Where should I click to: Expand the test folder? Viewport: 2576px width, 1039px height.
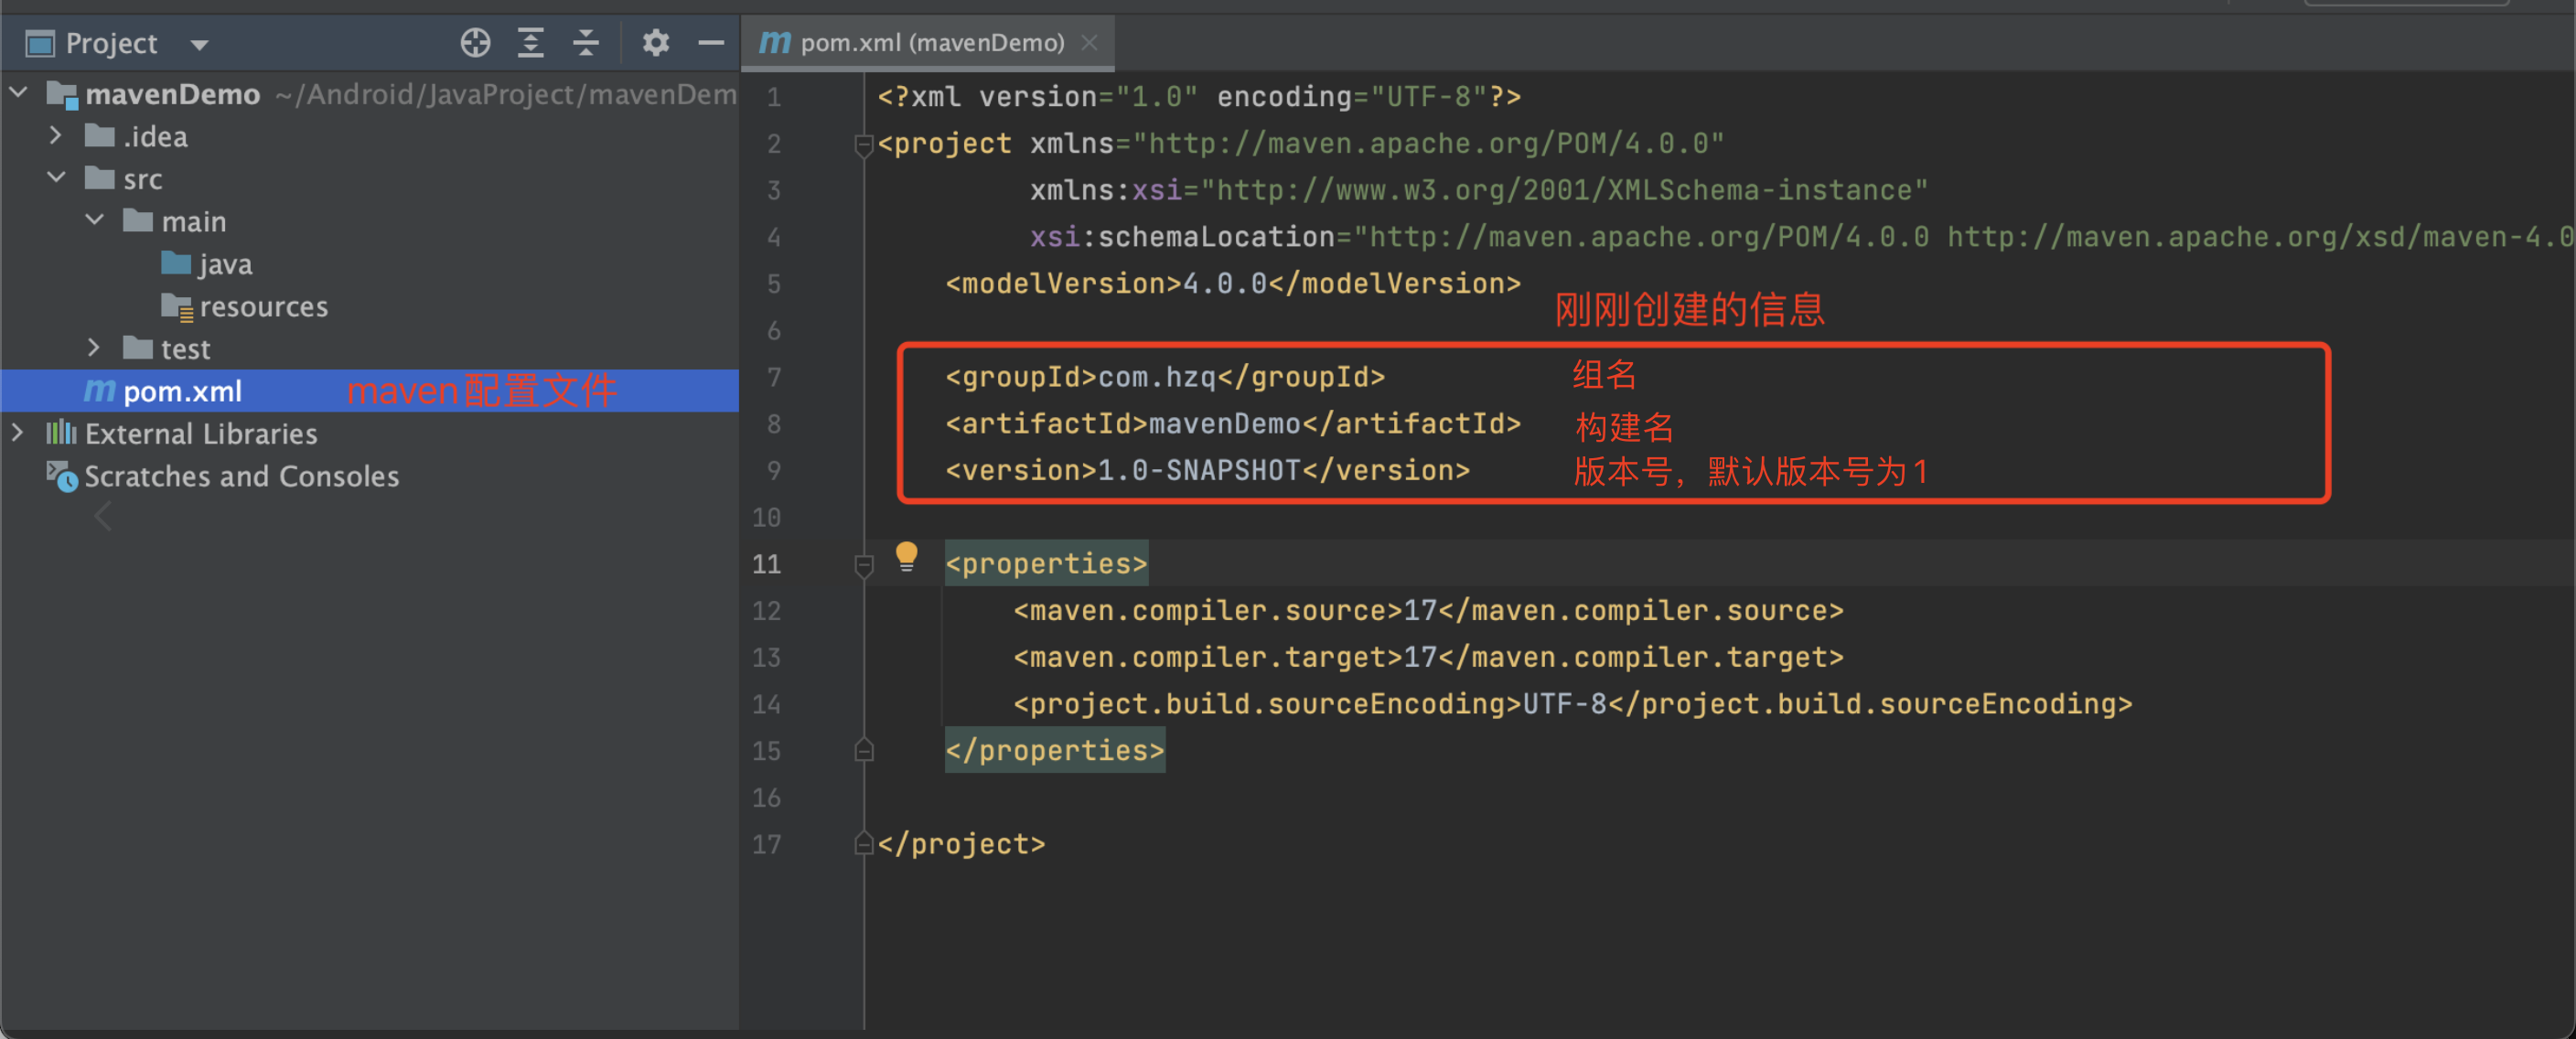coord(94,348)
